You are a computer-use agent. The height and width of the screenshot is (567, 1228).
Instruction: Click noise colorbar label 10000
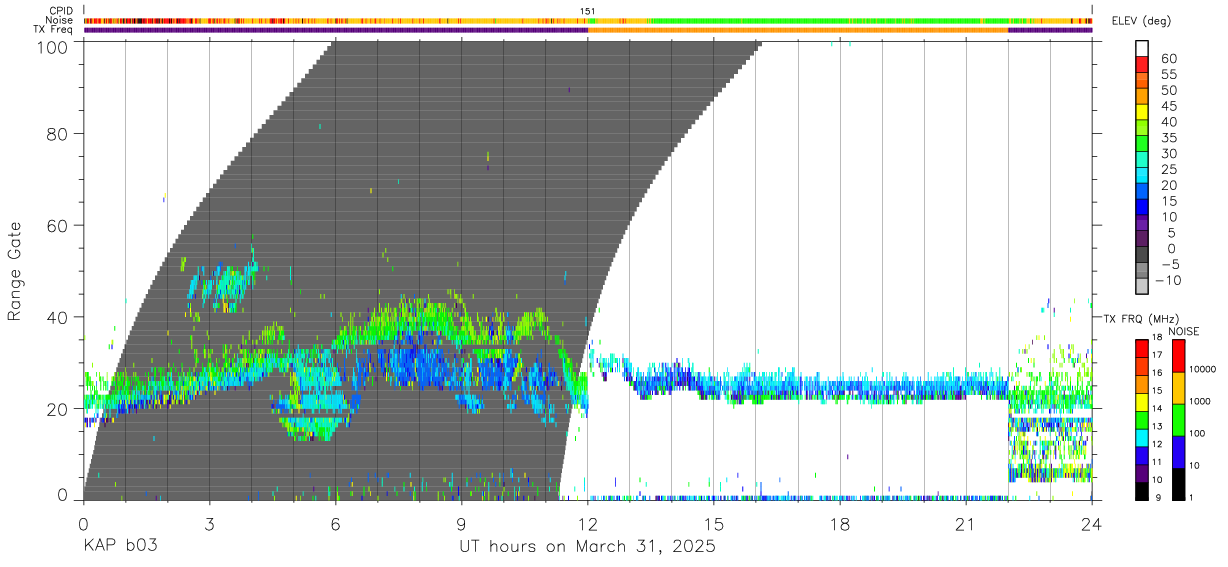click(1201, 369)
